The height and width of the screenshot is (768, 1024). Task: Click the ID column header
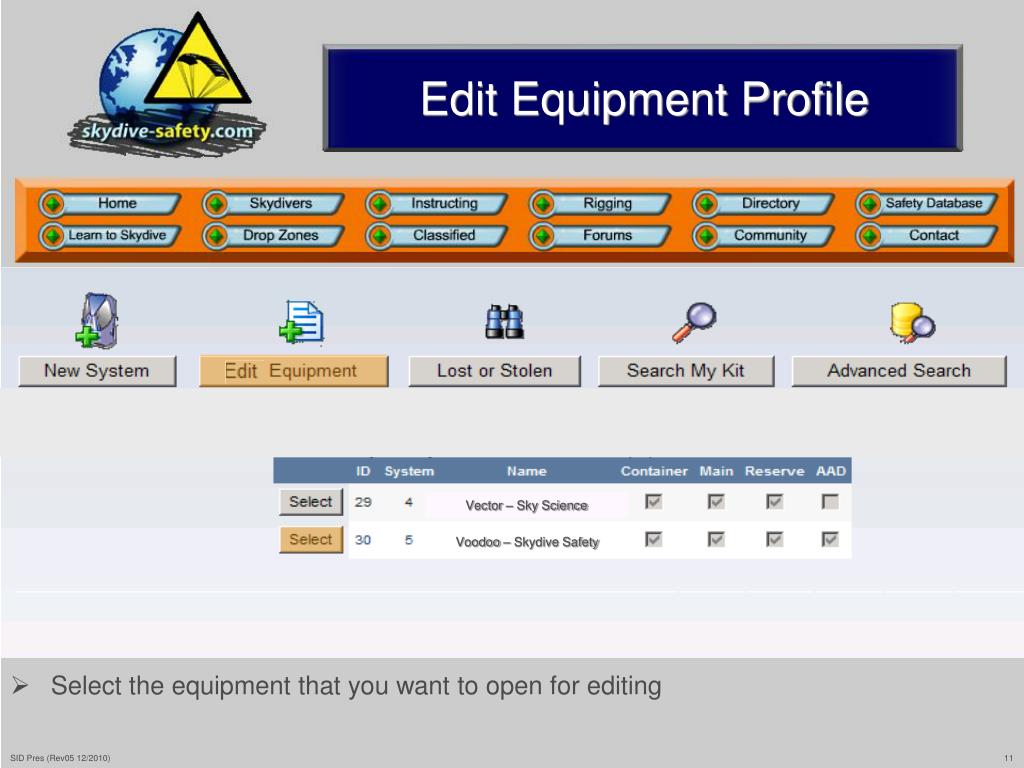(x=363, y=471)
